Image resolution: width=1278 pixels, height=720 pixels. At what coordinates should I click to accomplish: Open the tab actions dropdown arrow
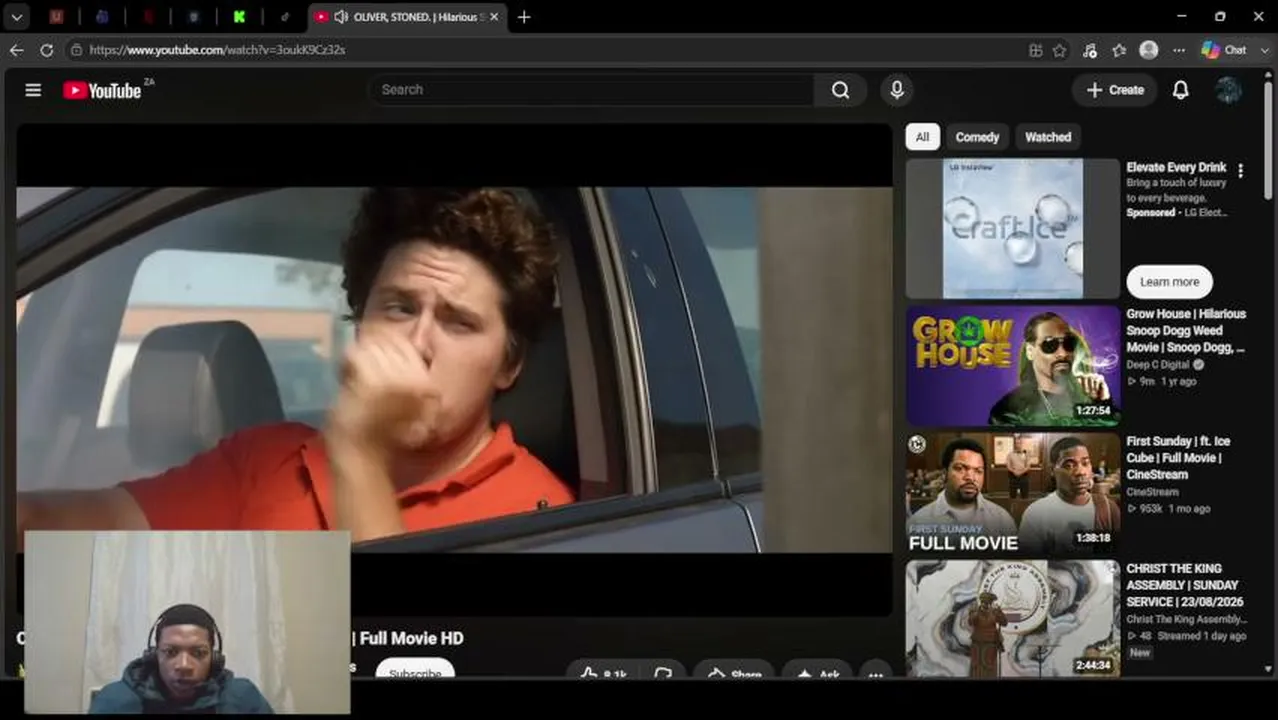tap(17, 17)
